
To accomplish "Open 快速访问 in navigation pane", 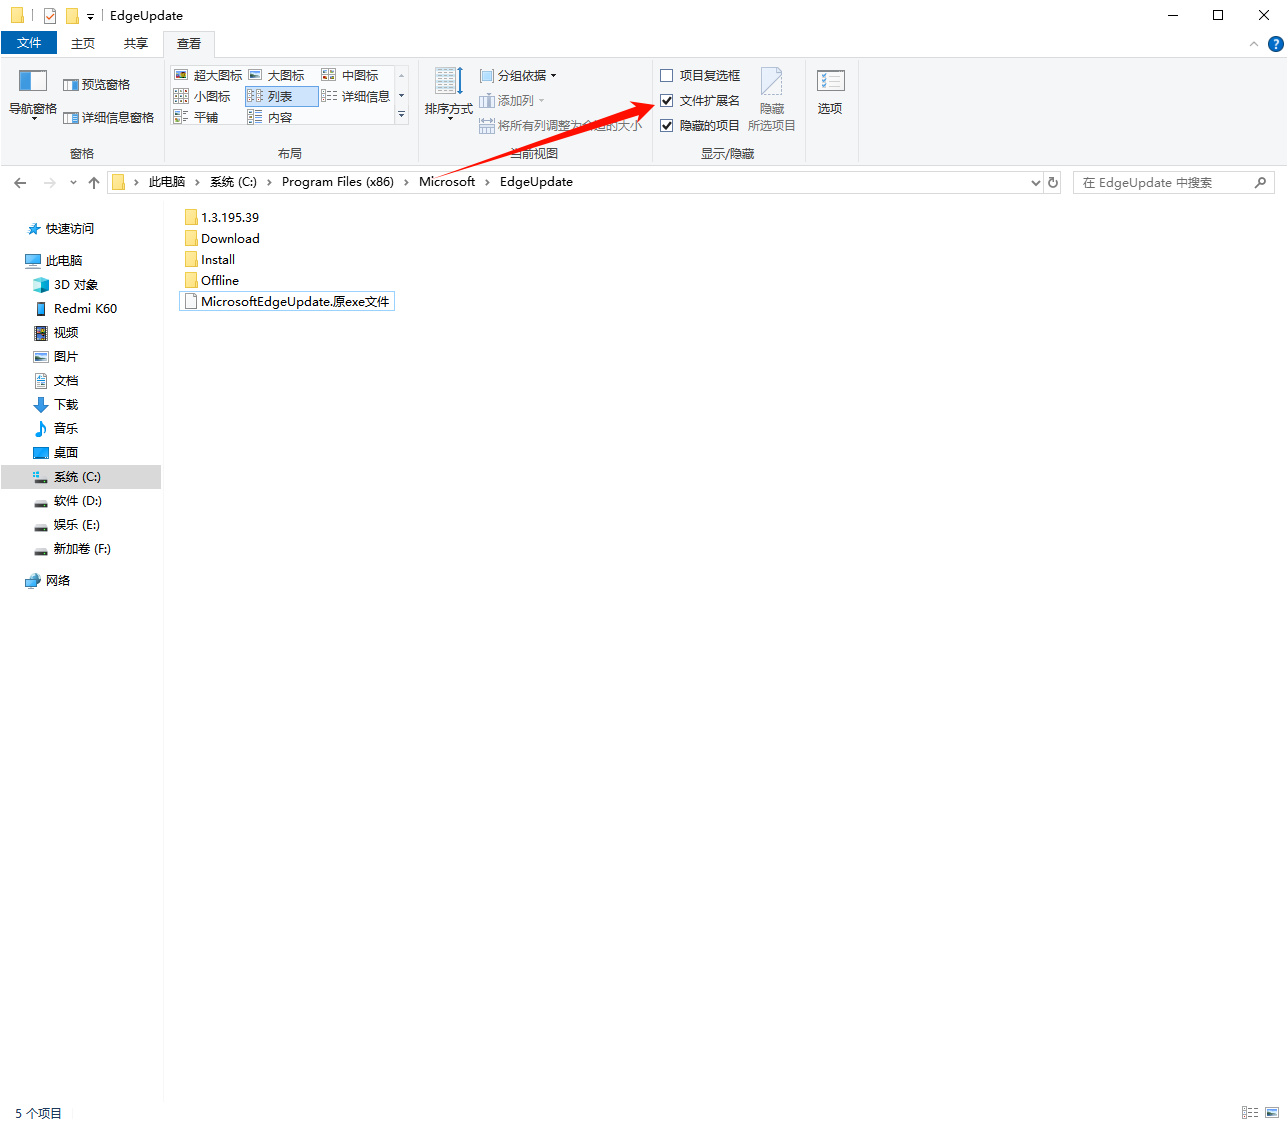I will 61,229.
